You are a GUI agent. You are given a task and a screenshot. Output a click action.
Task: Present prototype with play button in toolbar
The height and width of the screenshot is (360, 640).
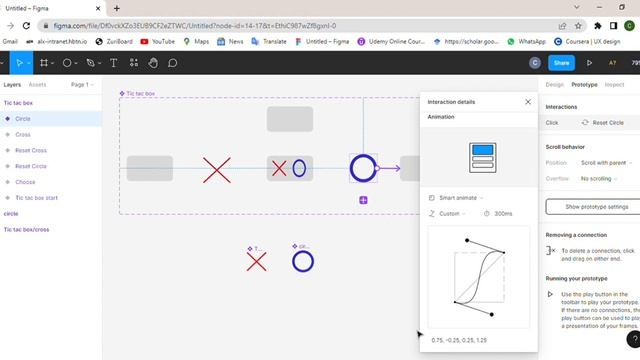click(x=589, y=63)
